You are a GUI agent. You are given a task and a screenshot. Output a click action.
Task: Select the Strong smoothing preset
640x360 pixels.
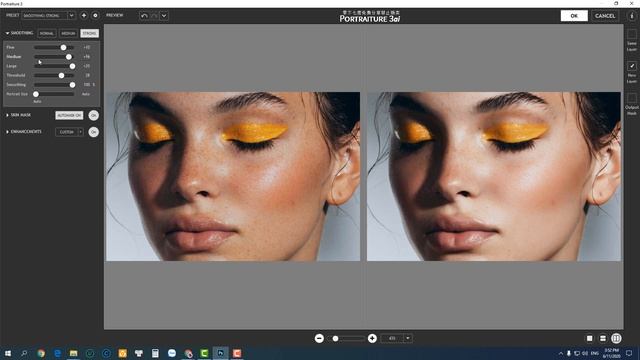point(89,33)
